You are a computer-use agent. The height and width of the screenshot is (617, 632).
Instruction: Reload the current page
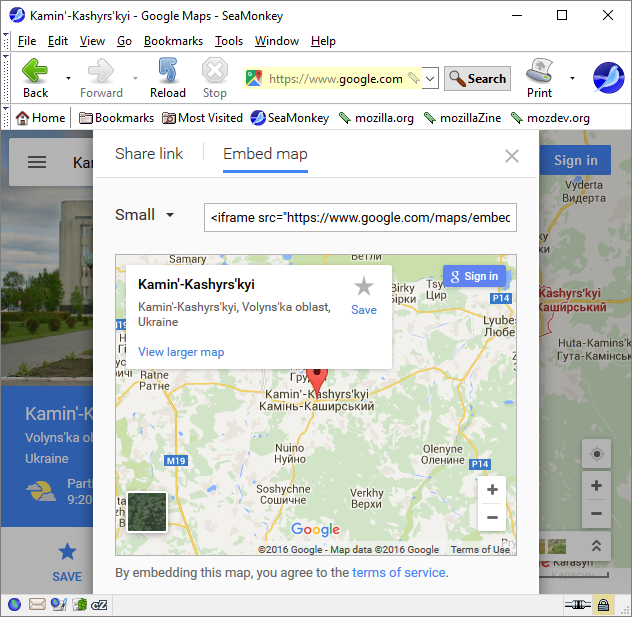[x=168, y=78]
